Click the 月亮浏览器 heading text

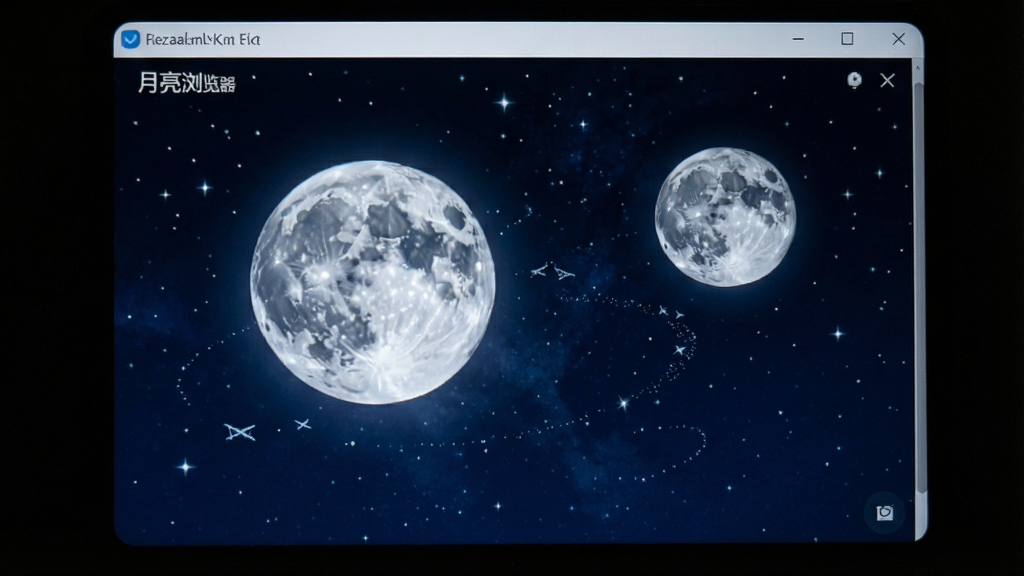[186, 83]
